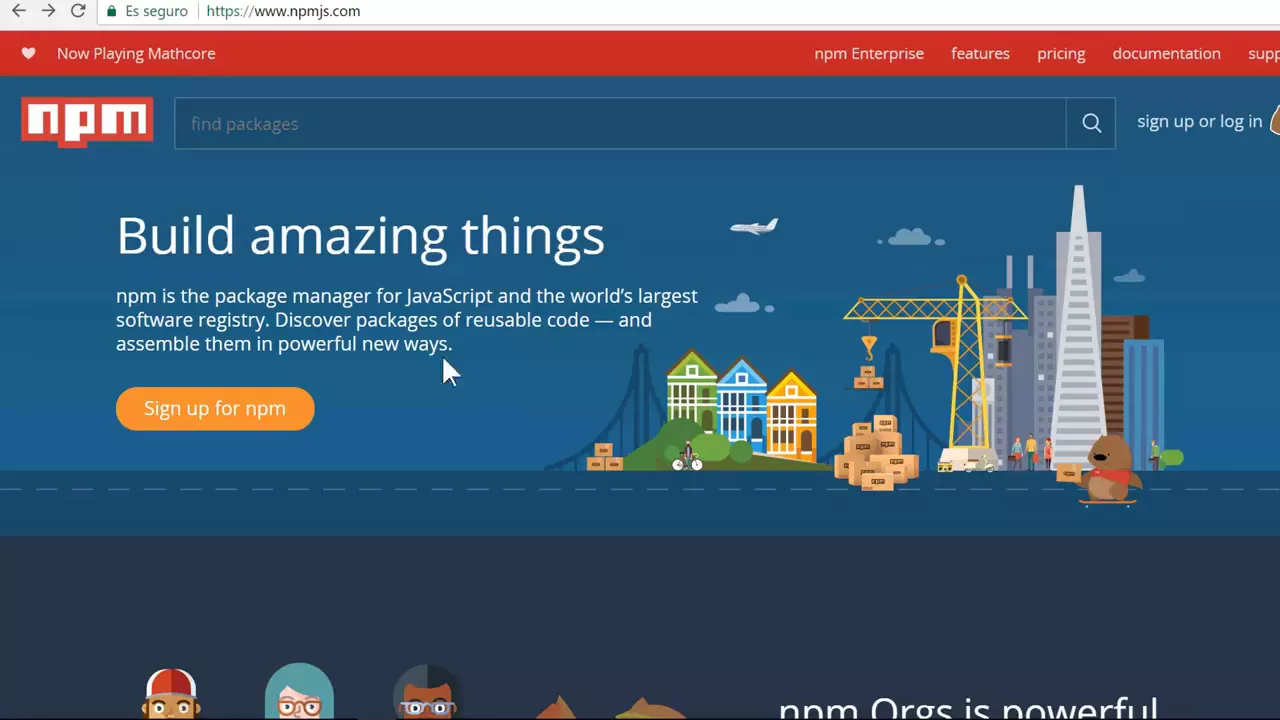Click the Build amazing things heading

360,236
